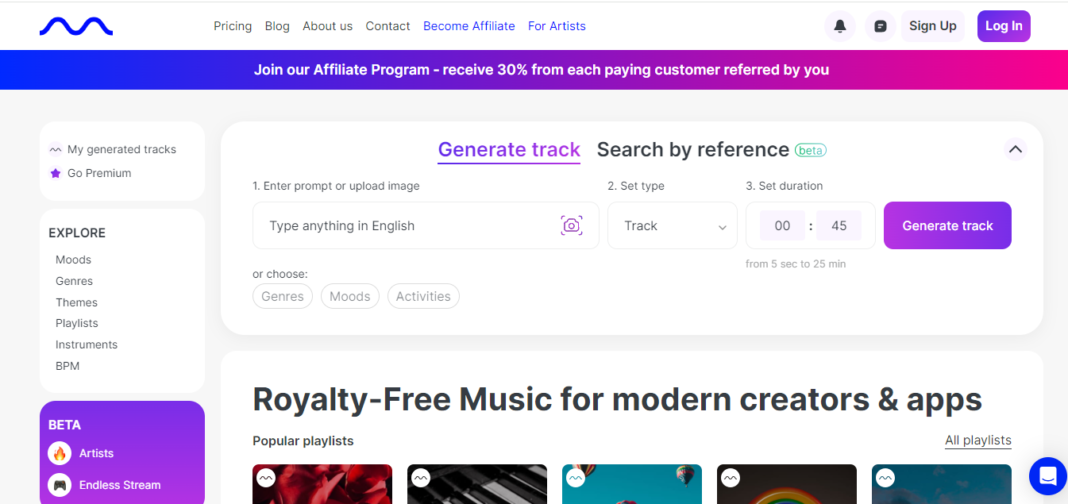Open the Pricing menu item
This screenshot has width=1068, height=504.
233,26
